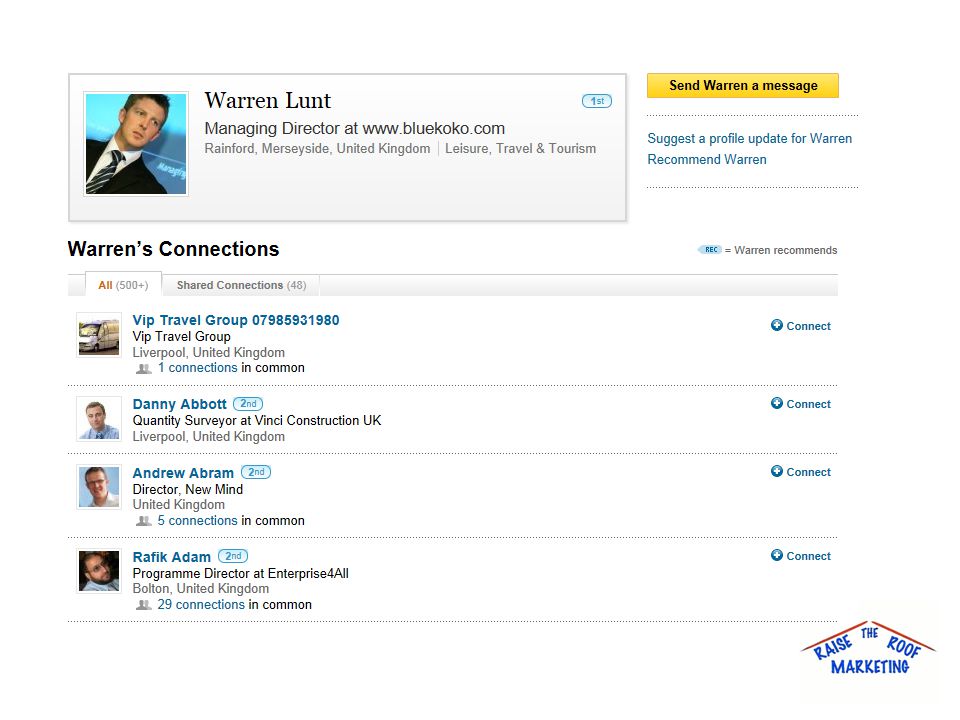This screenshot has height=720, width=960.
Task: Send Warren a message
Action: [743, 86]
